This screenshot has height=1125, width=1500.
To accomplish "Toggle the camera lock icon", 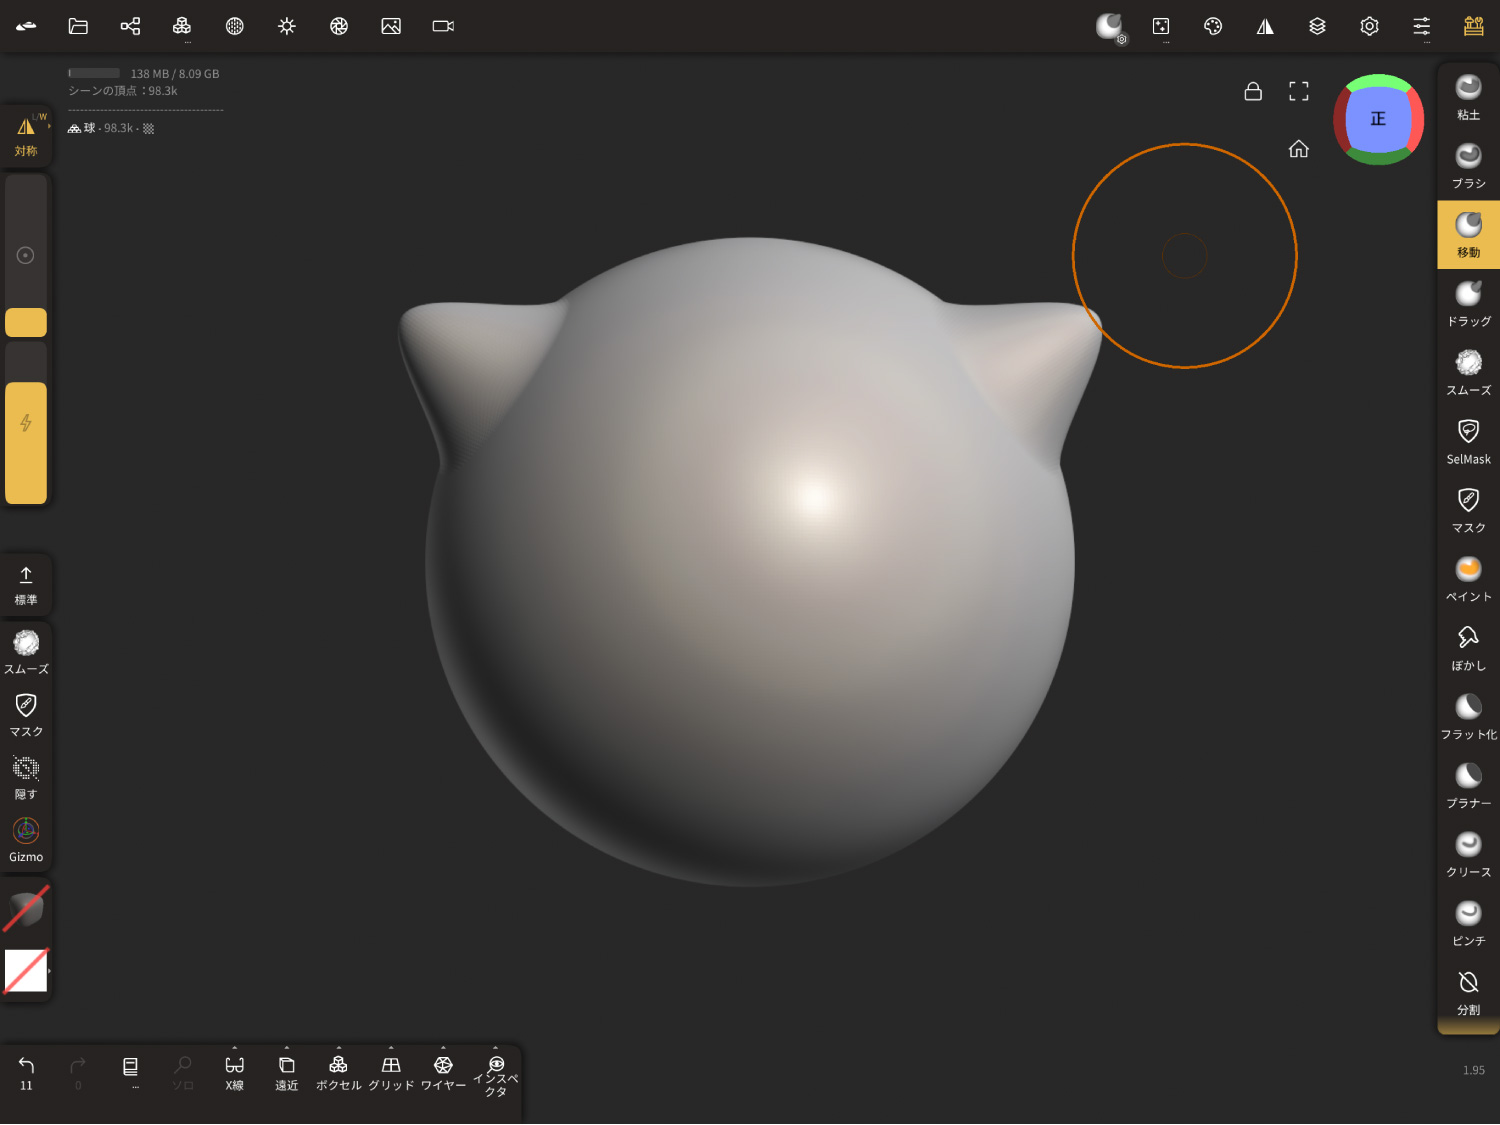I will pyautogui.click(x=1252, y=92).
